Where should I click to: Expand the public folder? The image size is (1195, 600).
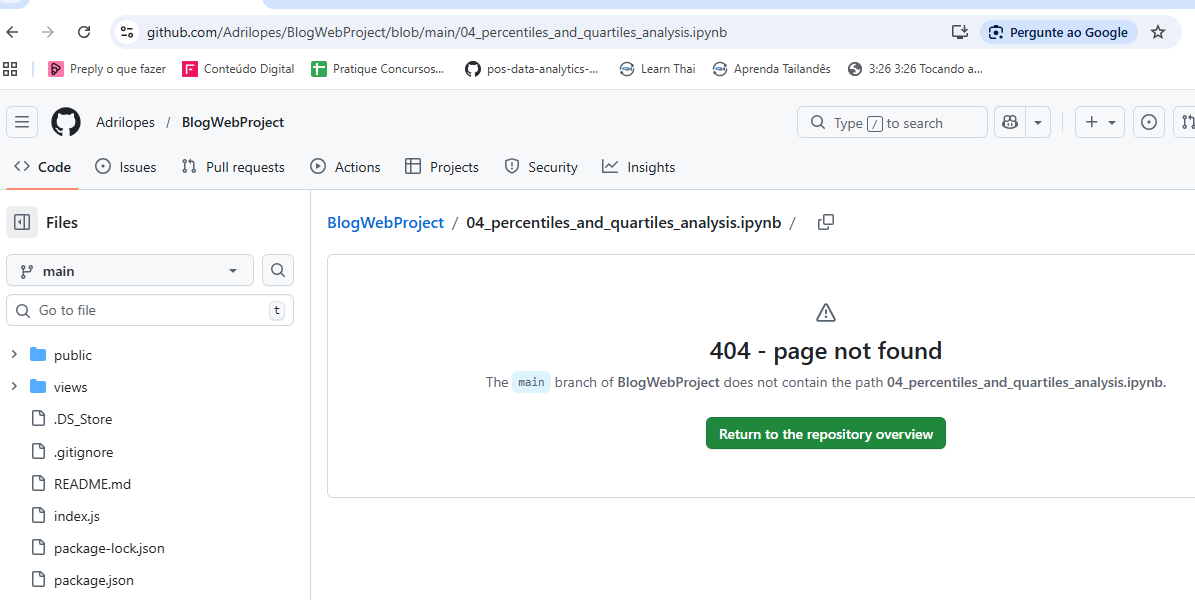tap(14, 355)
